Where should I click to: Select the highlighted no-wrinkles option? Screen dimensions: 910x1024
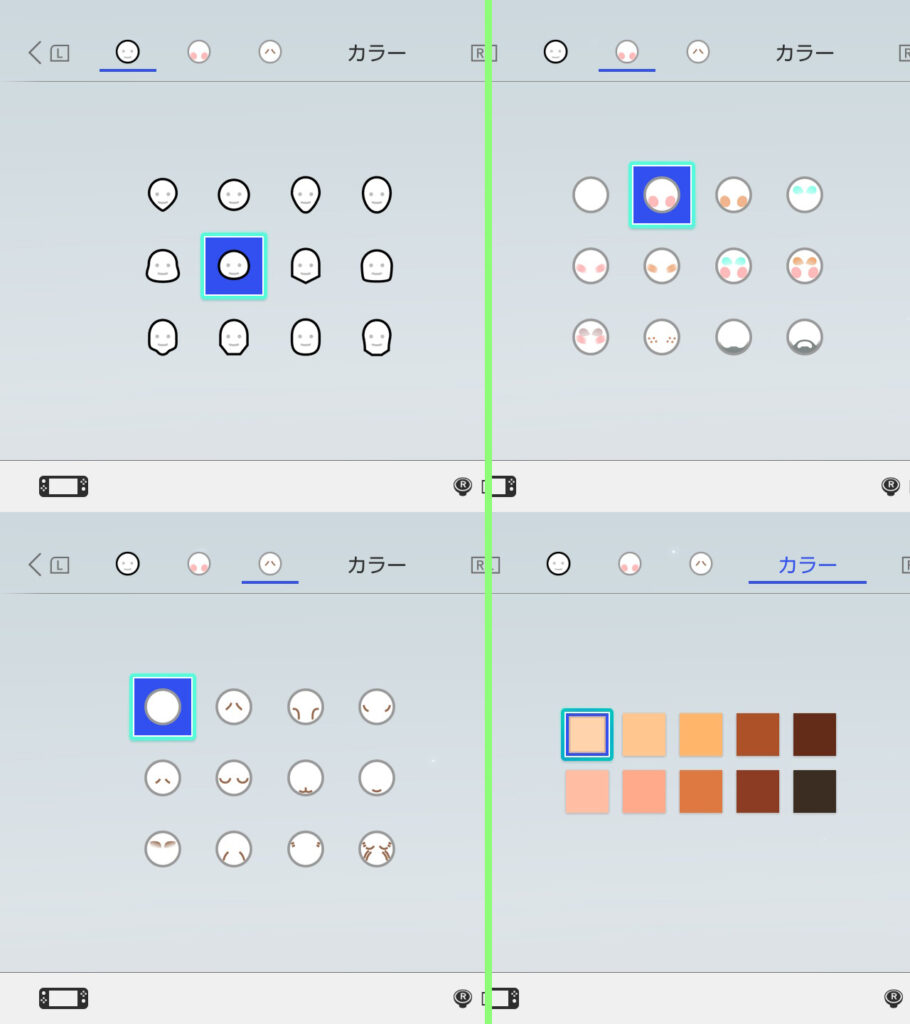tap(163, 707)
